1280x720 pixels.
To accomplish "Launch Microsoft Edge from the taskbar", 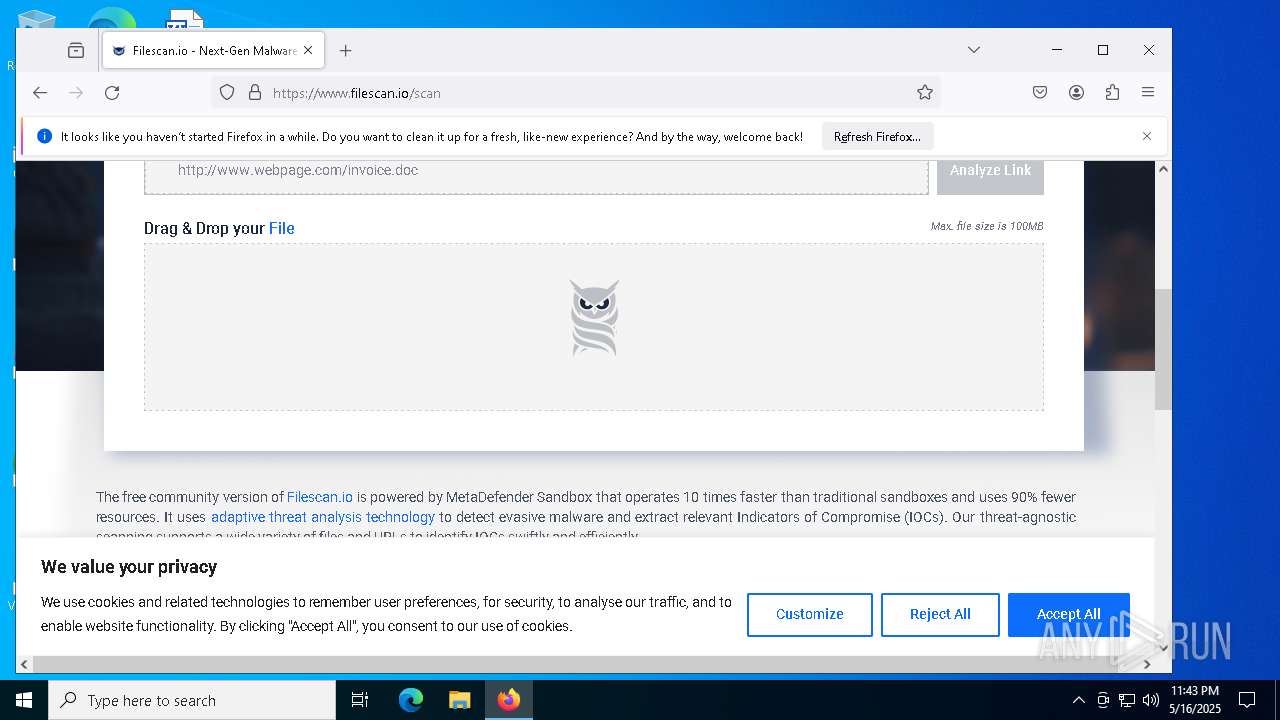I will [411, 700].
